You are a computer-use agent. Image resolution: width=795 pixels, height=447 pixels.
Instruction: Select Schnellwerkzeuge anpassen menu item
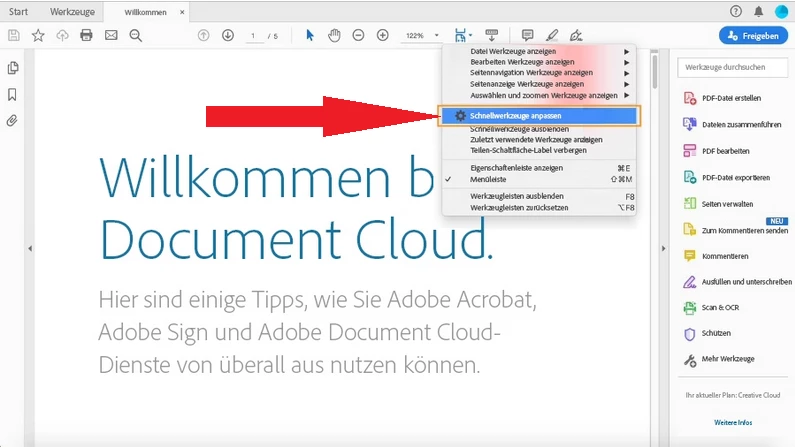[x=539, y=116]
